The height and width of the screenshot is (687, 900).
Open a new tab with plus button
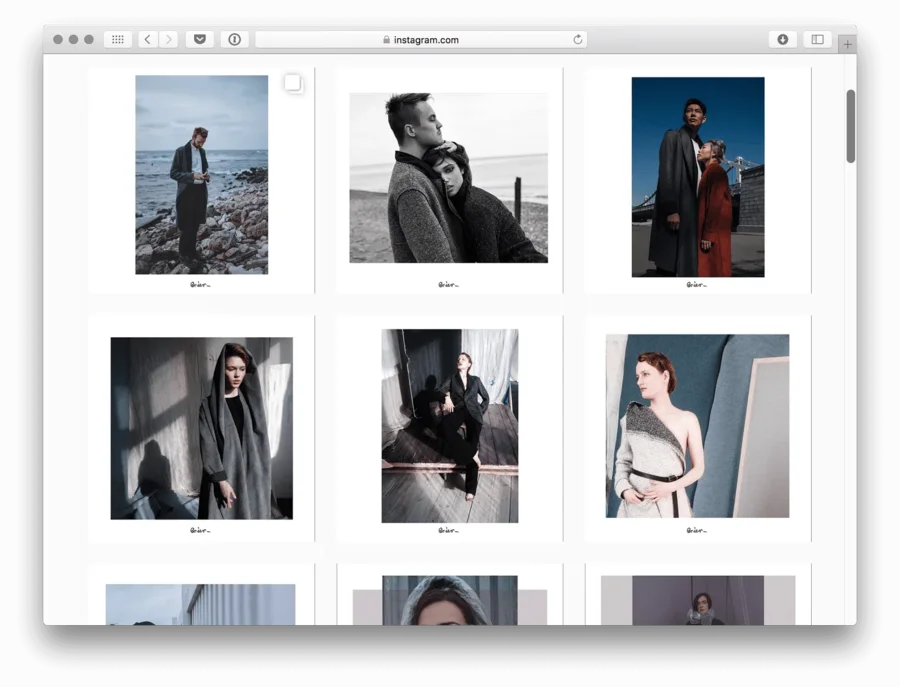pos(847,44)
